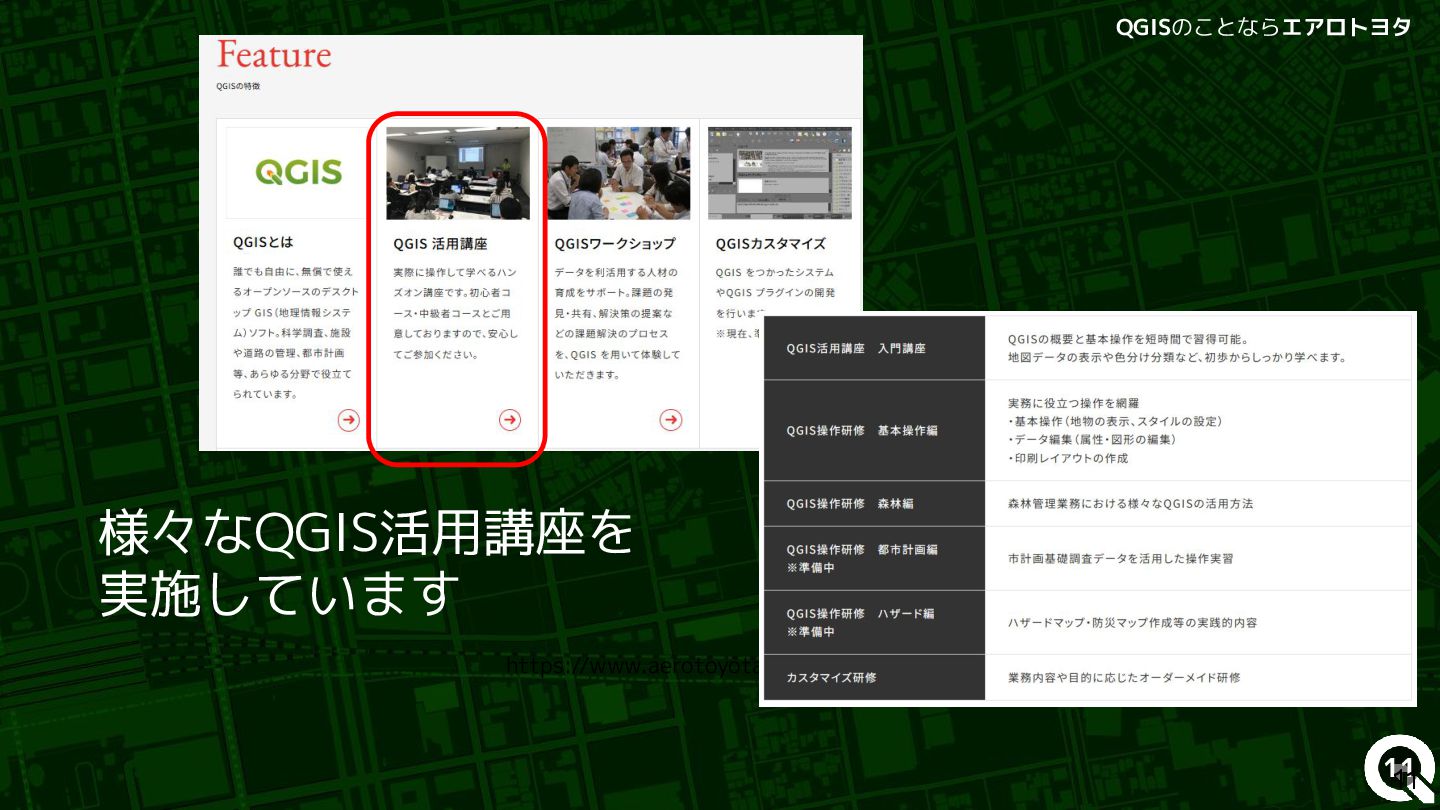Viewport: 1440px width, 810px height.
Task: Select the QGISカスタマイズ card title
Action: pos(771,243)
